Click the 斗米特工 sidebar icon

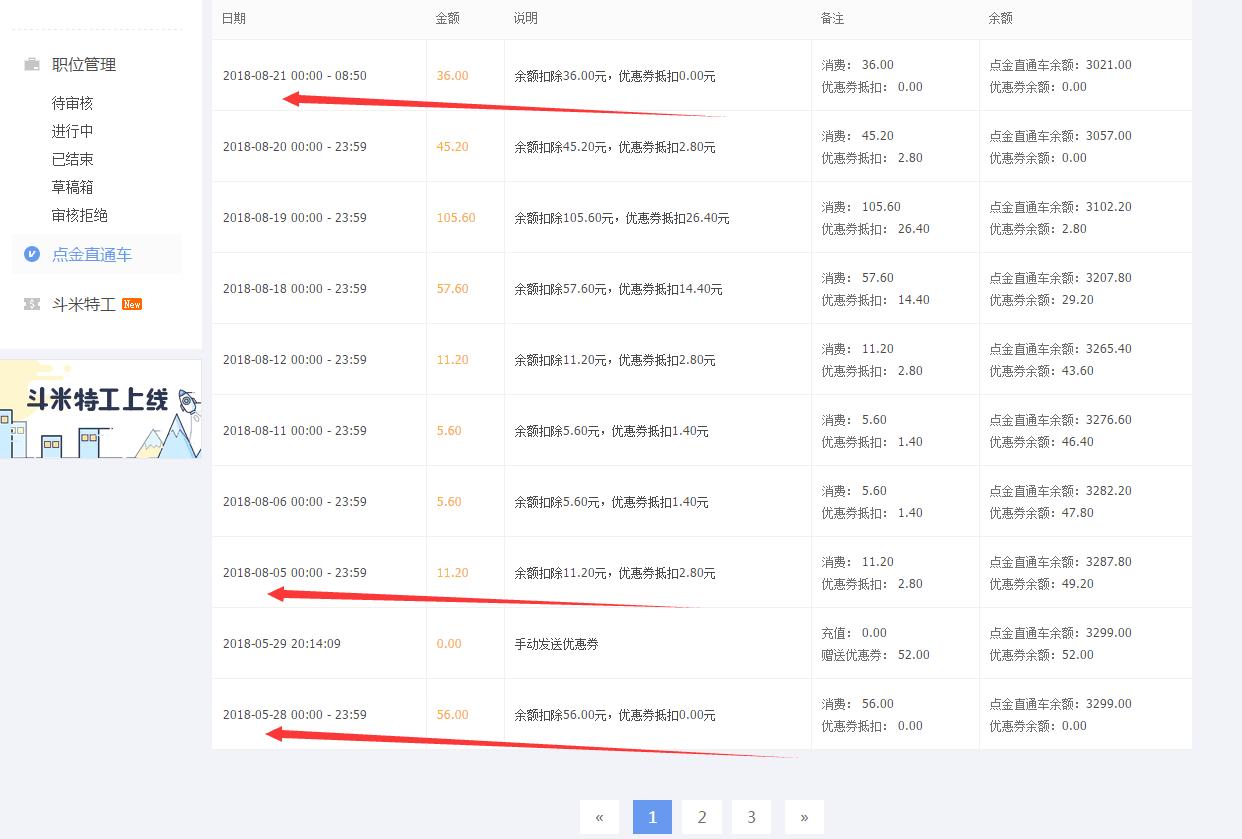click(x=31, y=304)
